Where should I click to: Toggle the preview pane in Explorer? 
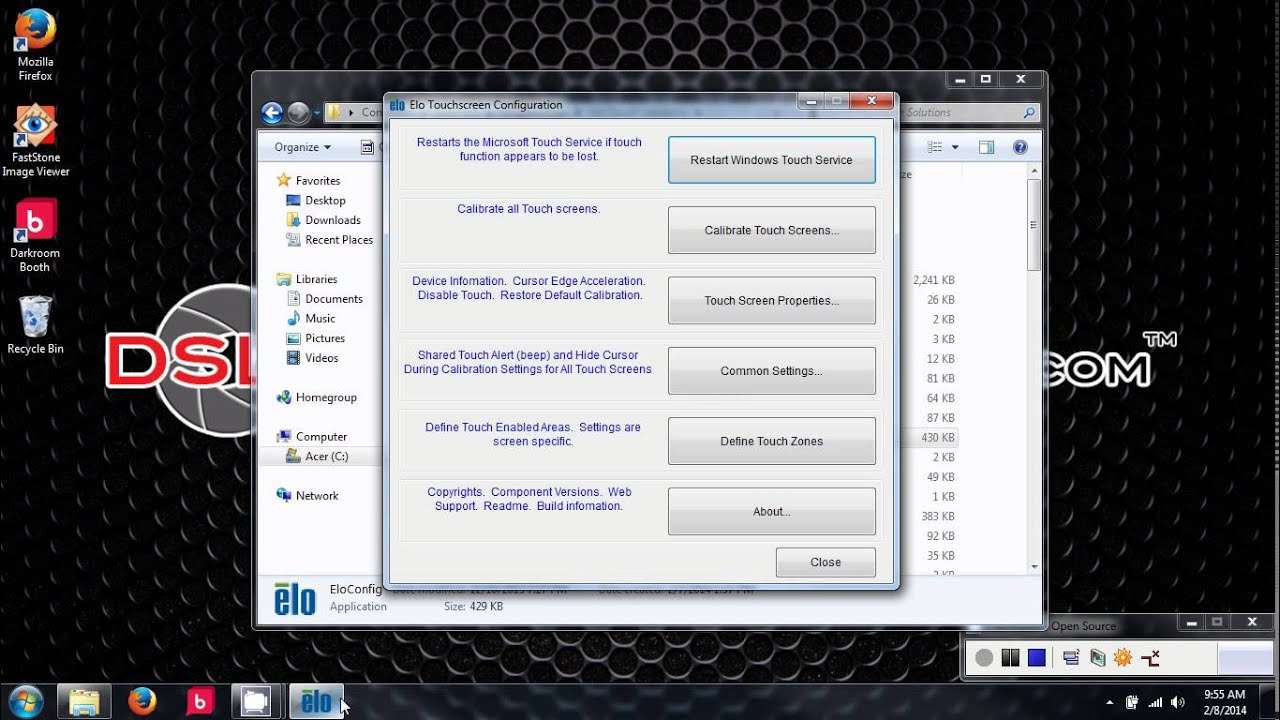[x=986, y=147]
